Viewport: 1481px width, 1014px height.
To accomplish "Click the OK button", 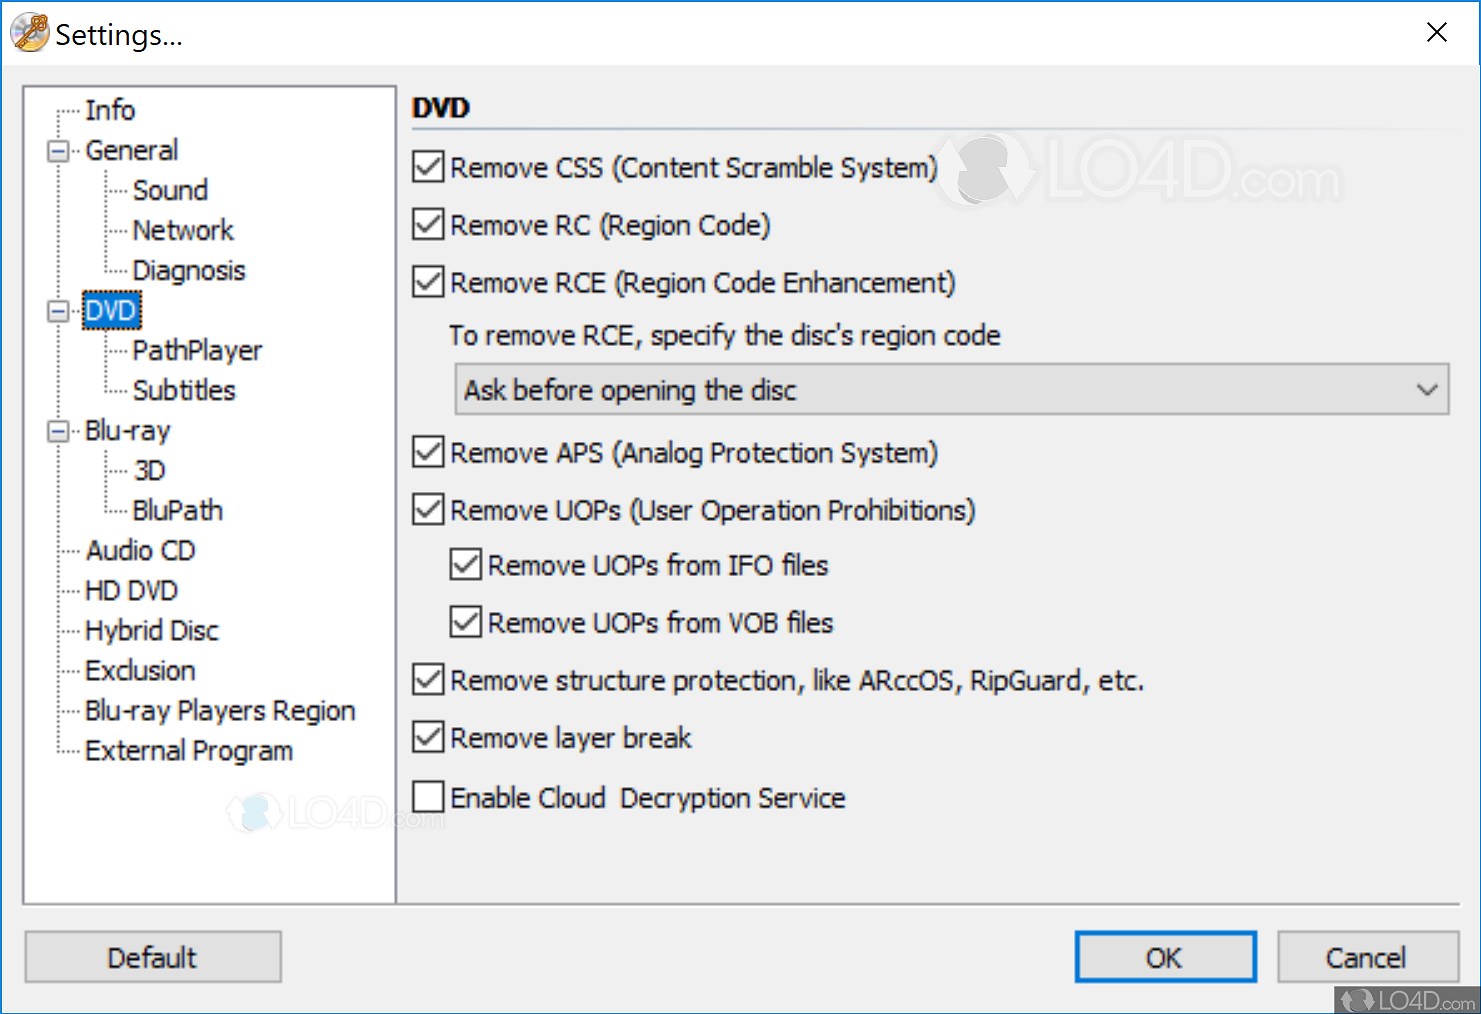I will tap(1165, 957).
